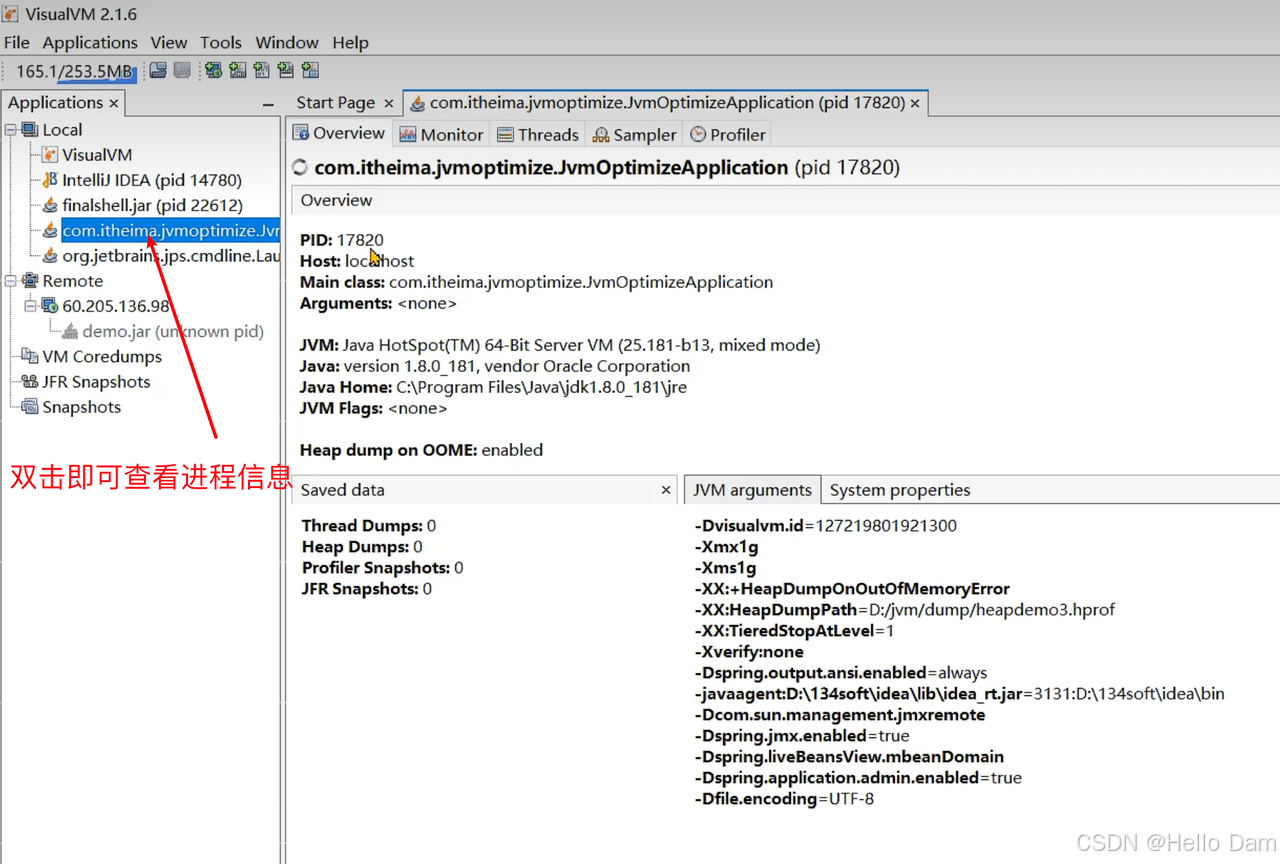
Task: Close the Start Page tab
Action: point(389,103)
